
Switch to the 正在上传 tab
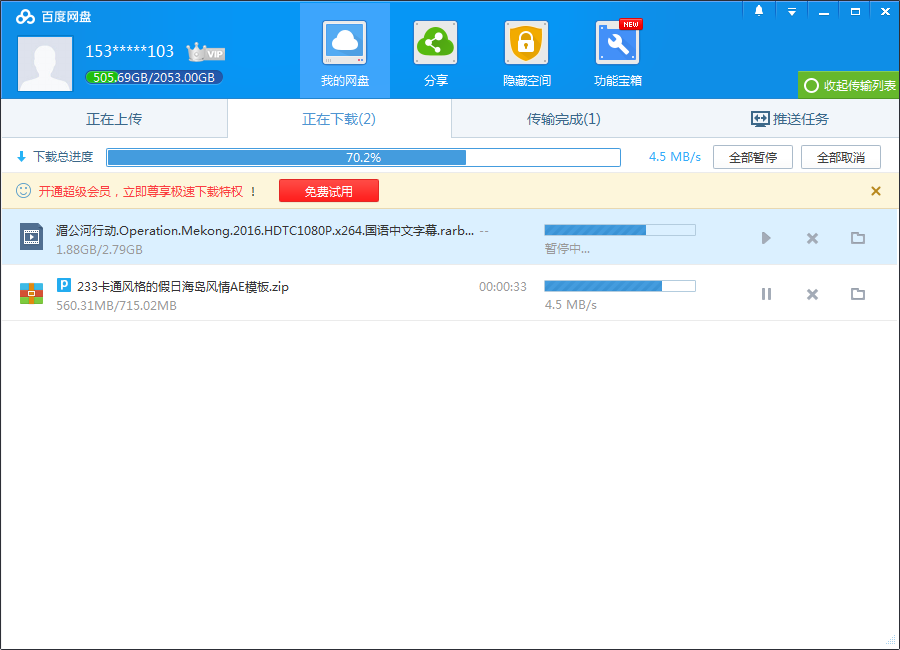point(114,119)
